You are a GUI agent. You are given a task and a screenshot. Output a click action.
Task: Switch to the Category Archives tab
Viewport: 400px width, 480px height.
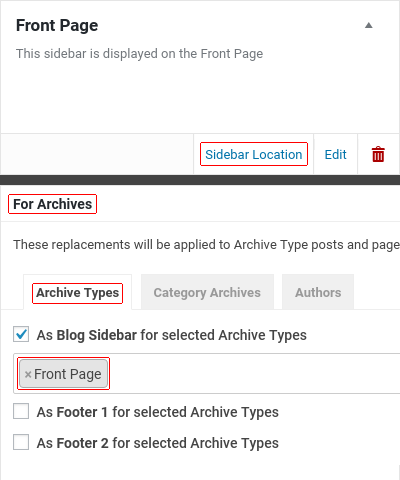click(207, 292)
